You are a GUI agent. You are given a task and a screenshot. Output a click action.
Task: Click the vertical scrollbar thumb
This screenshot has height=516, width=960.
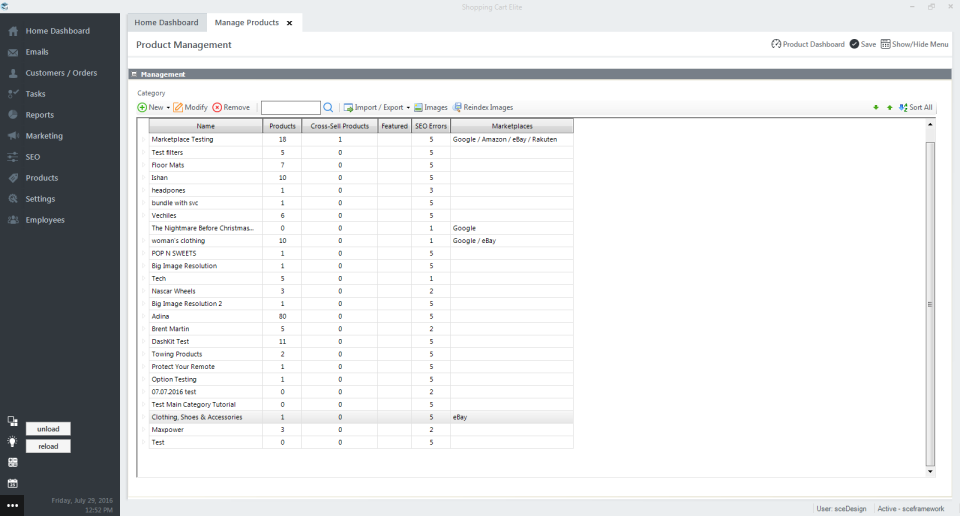click(930, 304)
